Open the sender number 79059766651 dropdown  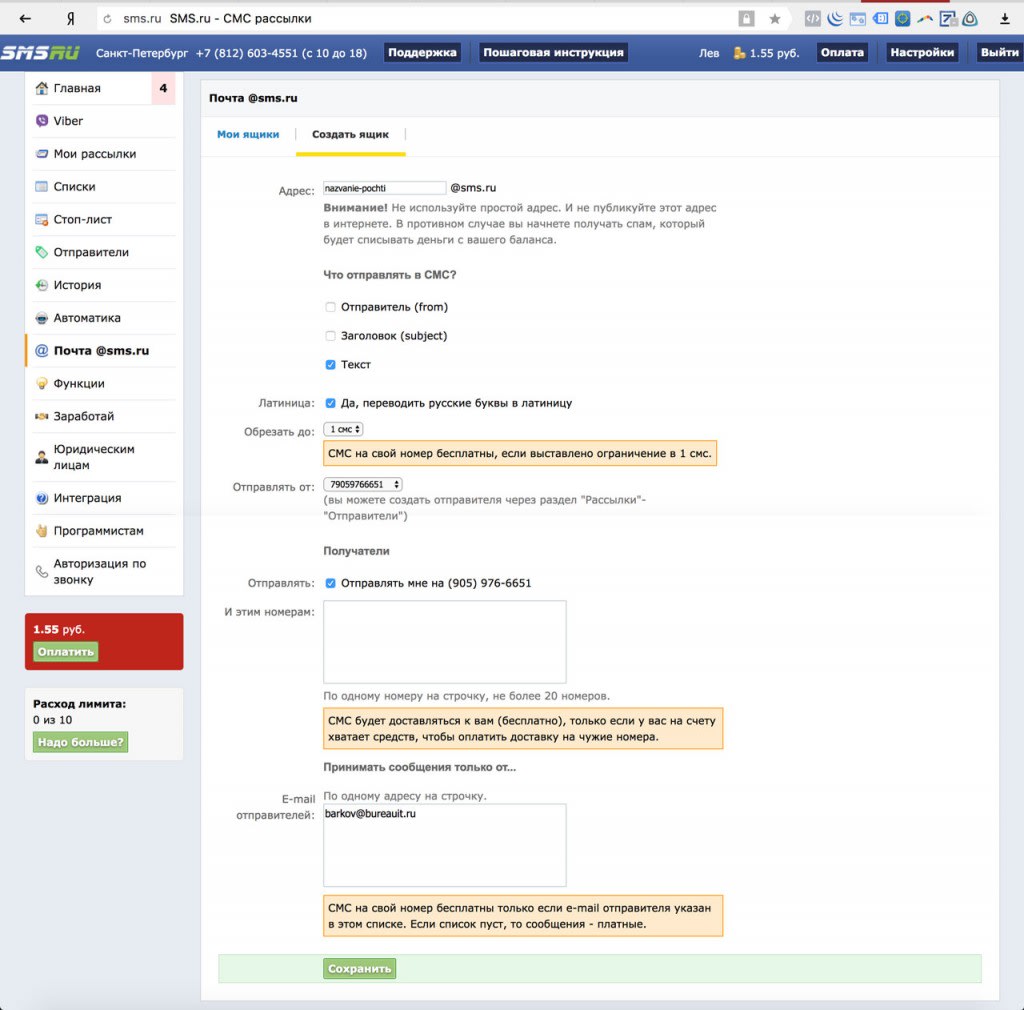[363, 484]
